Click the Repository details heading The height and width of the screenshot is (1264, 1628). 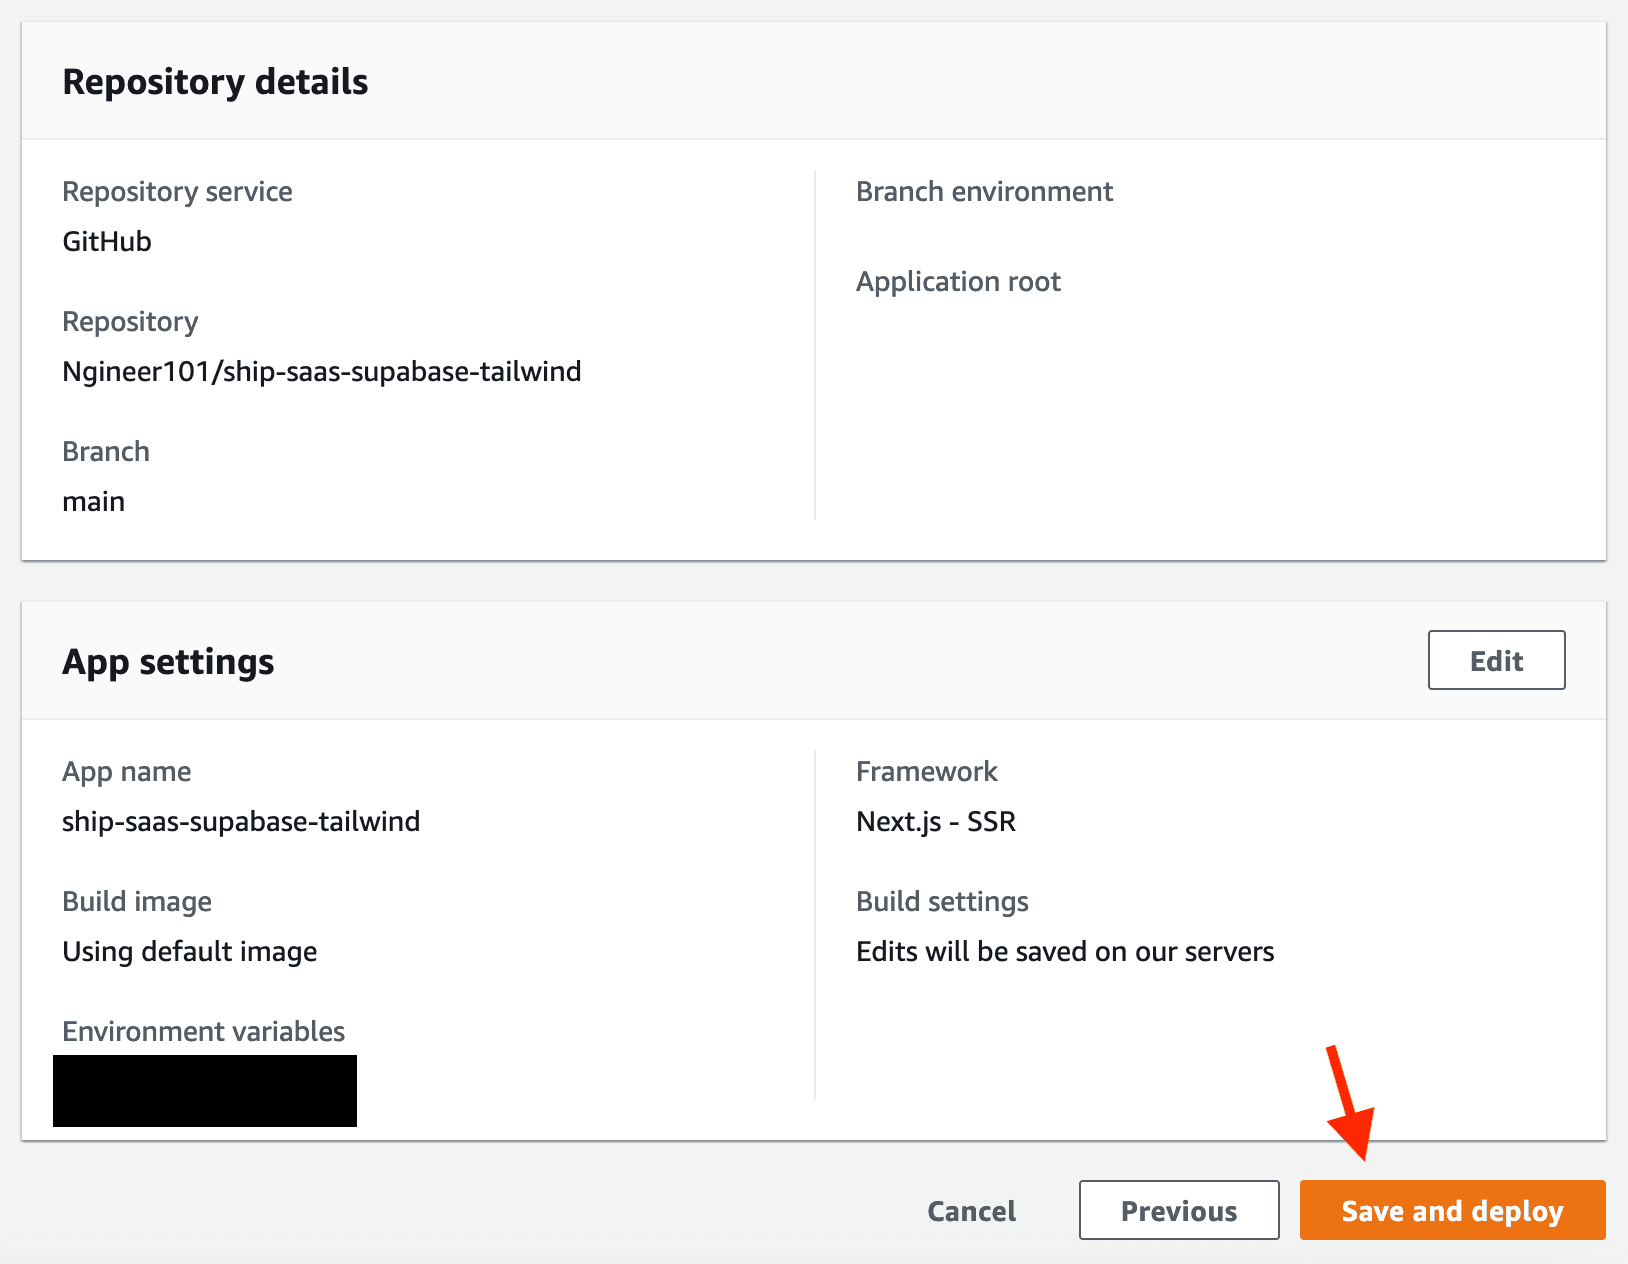(215, 82)
